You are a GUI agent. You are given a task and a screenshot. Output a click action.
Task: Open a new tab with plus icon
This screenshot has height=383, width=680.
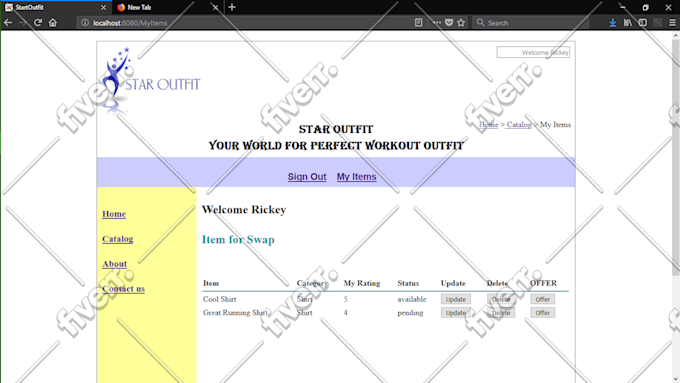coord(232,7)
